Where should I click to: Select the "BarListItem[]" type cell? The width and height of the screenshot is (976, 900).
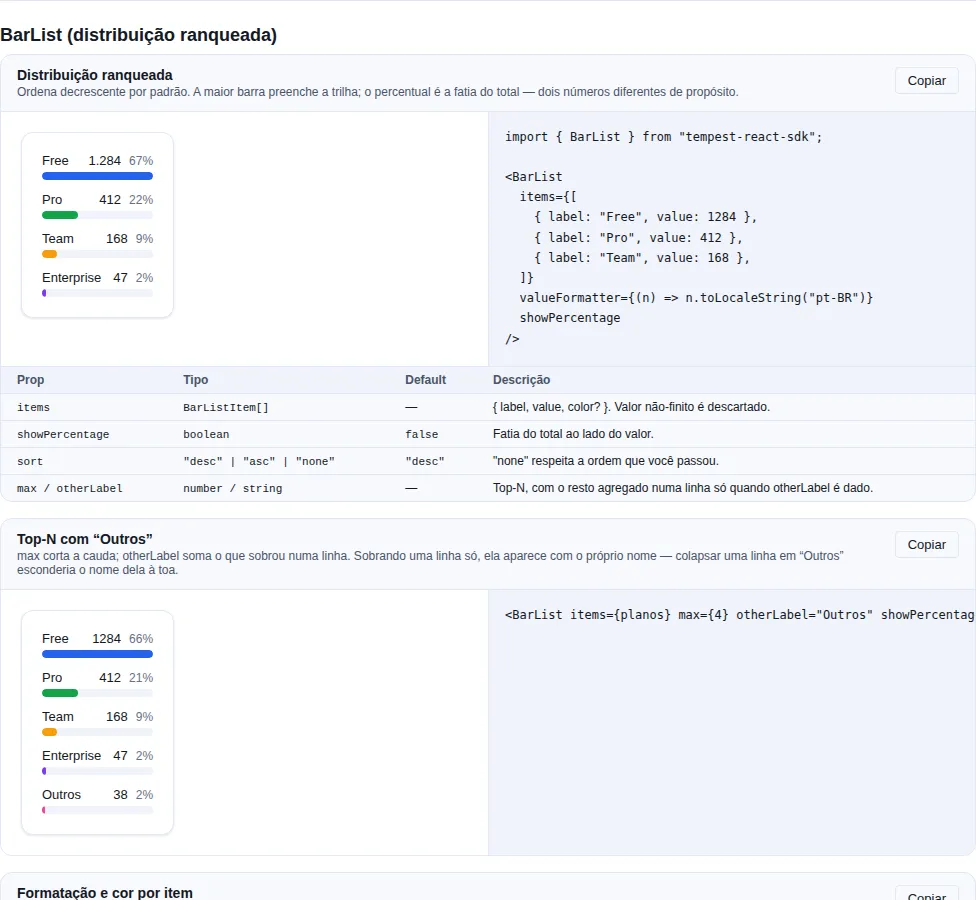pyautogui.click(x=226, y=408)
